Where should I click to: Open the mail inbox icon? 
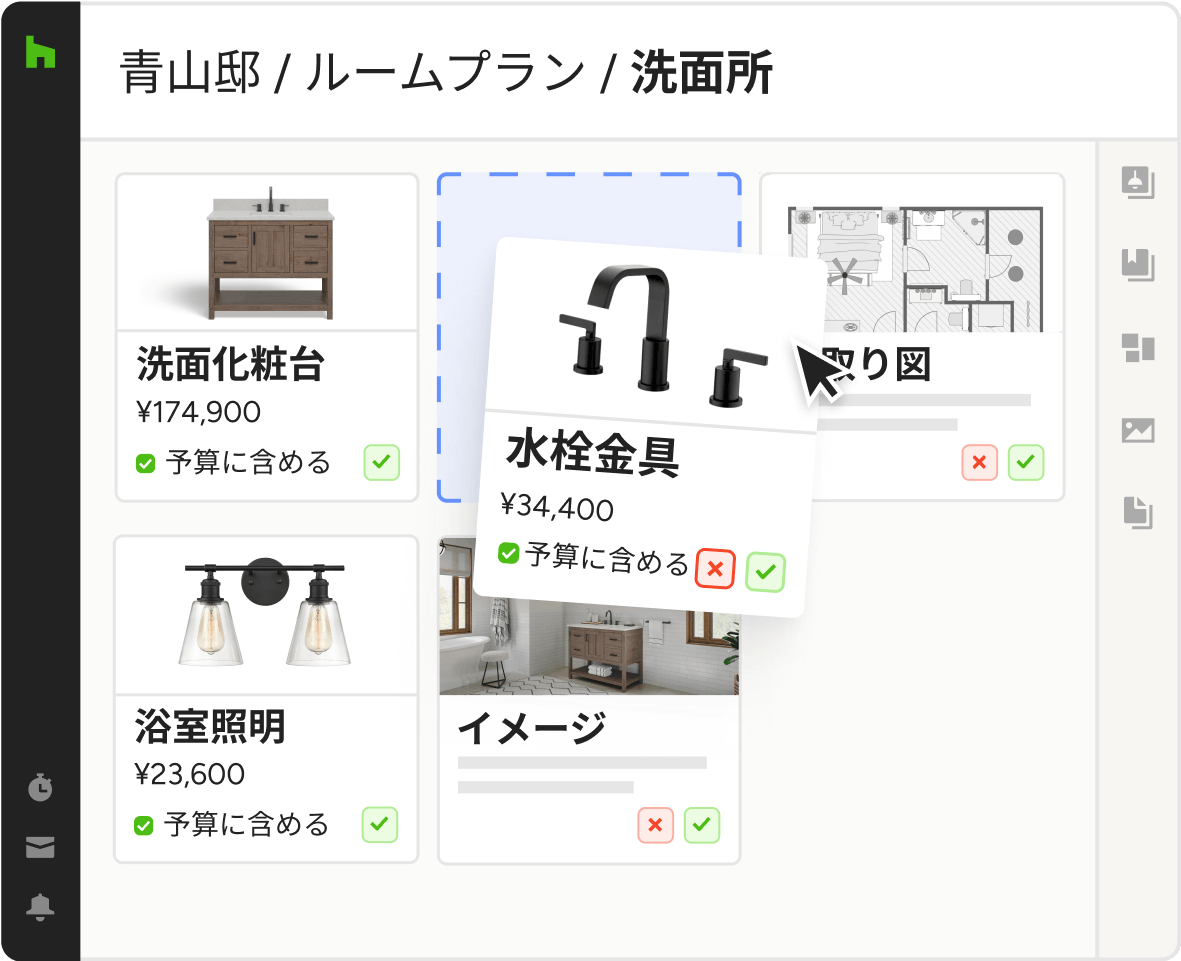(x=40, y=847)
